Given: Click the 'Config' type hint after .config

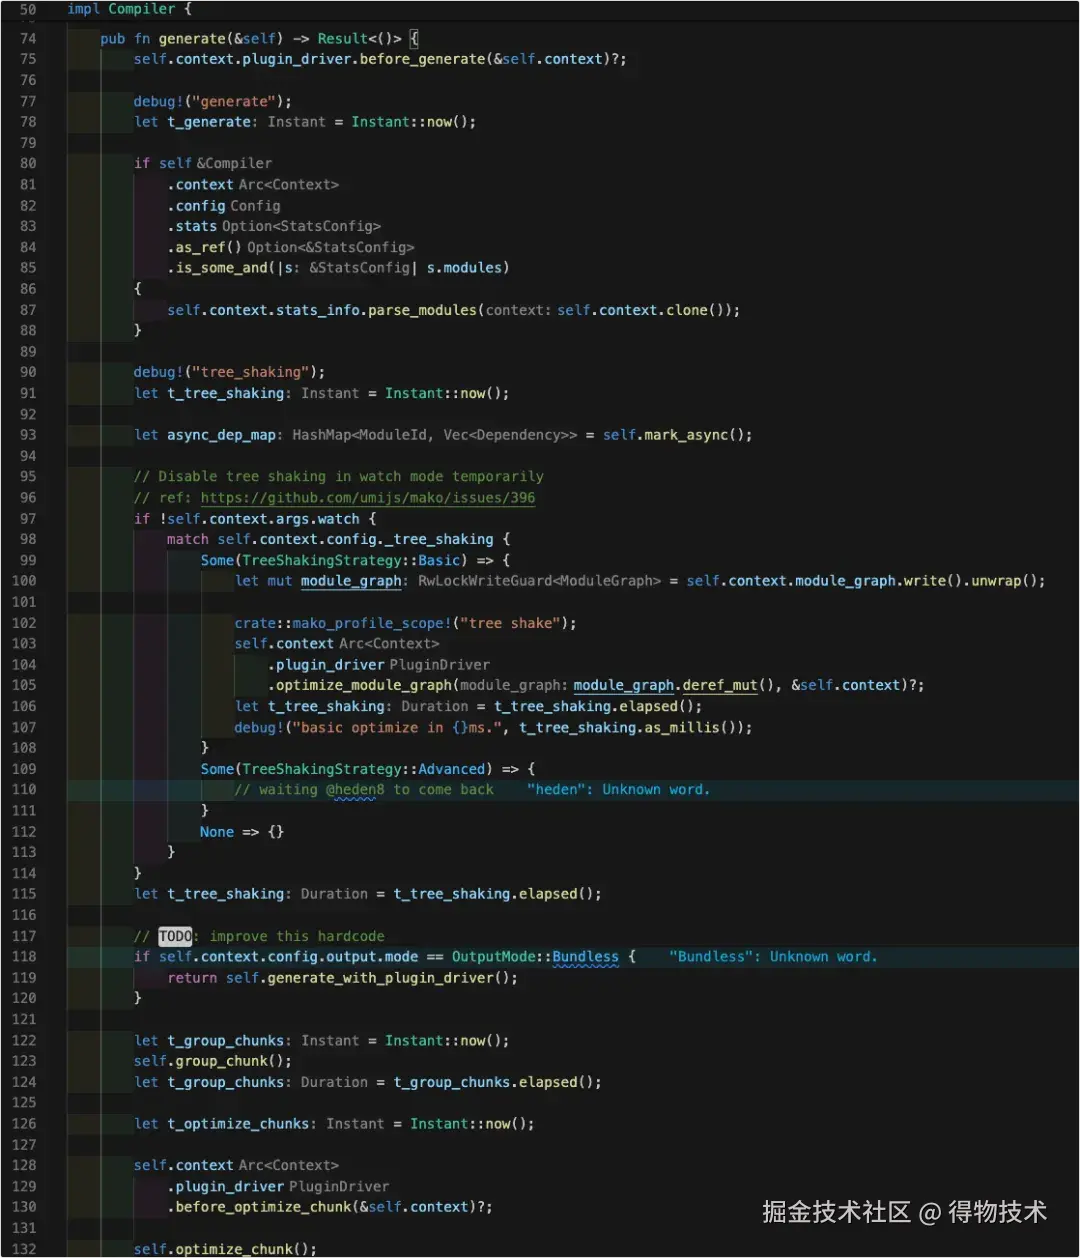Looking at the screenshot, I should click(255, 205).
